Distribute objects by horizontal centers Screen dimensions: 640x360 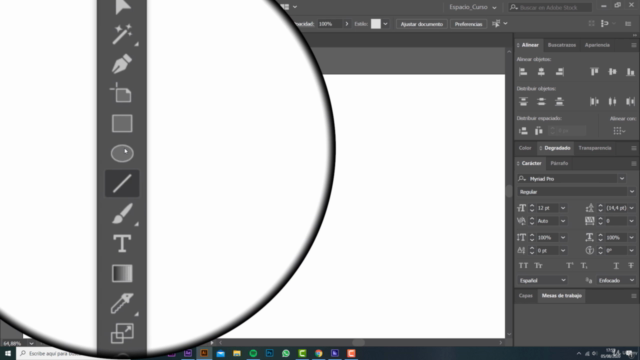[x=612, y=102]
